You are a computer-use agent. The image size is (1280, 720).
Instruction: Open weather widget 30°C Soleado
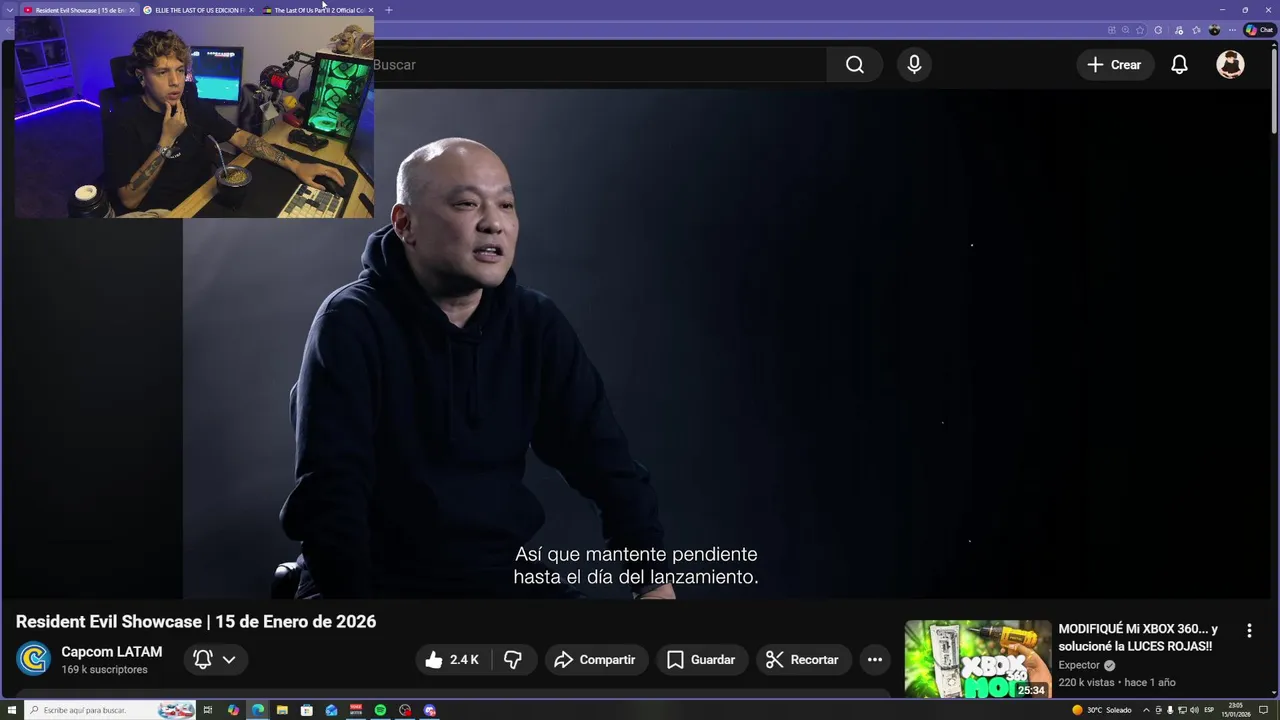pos(1102,710)
